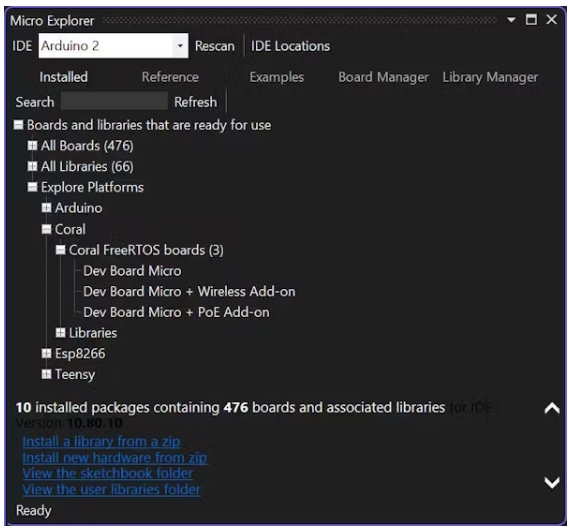Click the Ready status text

click(x=33, y=511)
